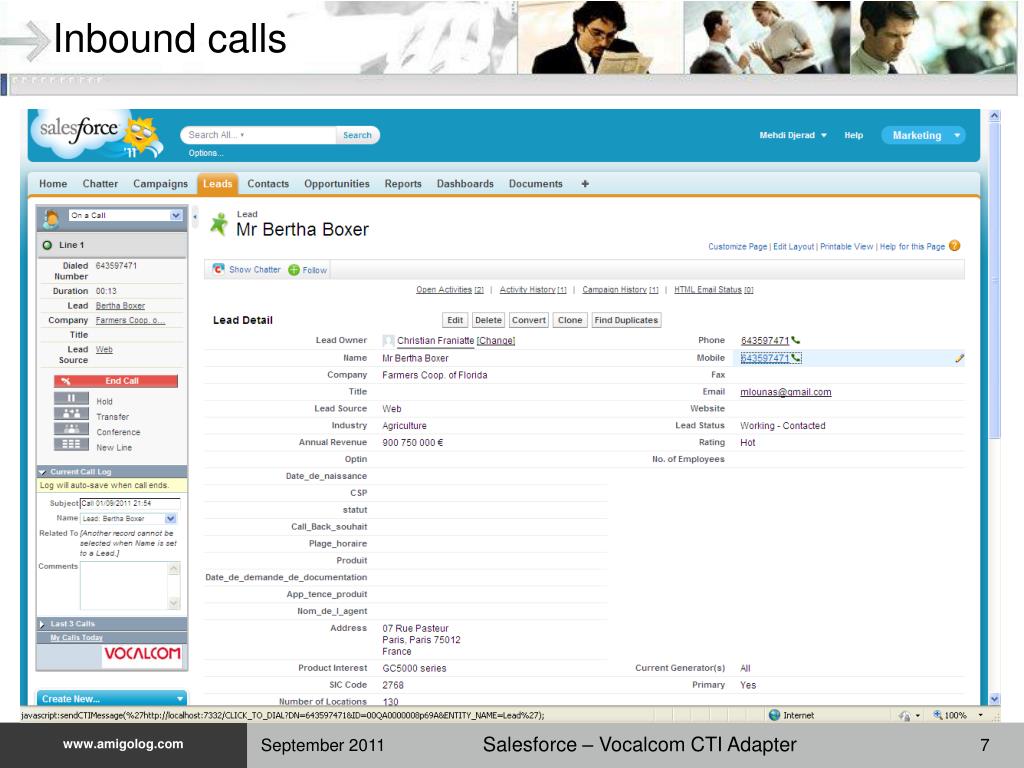
Task: Open the Open Activities related list link
Action: (x=450, y=289)
